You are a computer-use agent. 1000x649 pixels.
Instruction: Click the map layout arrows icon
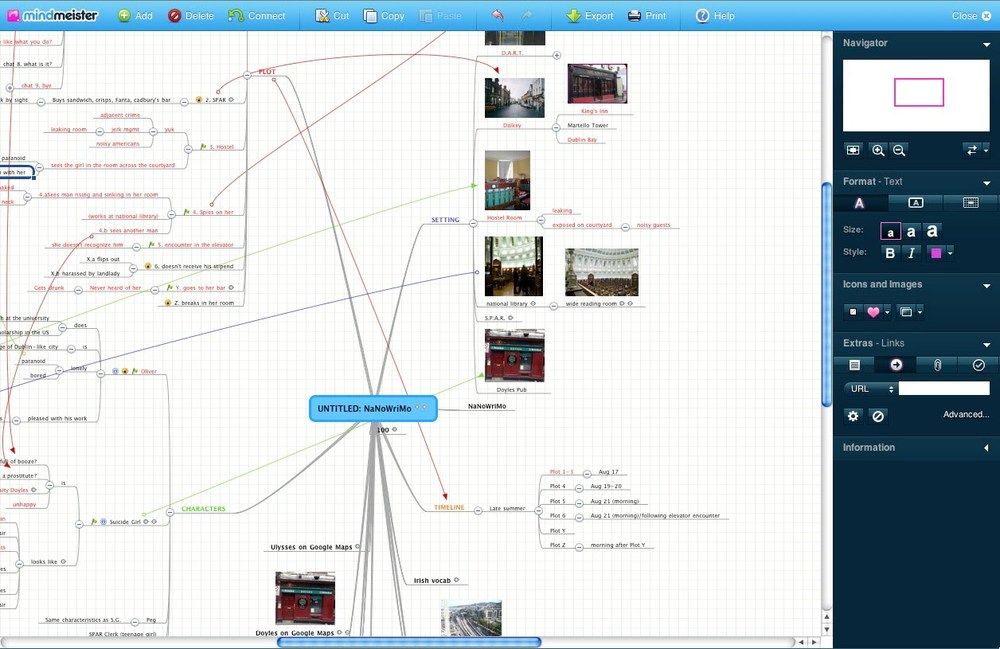tap(971, 150)
